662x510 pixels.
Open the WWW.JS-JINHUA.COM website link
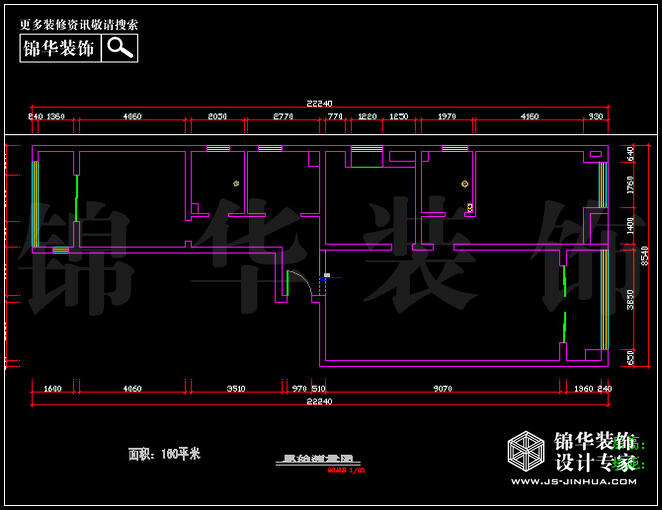(574, 482)
